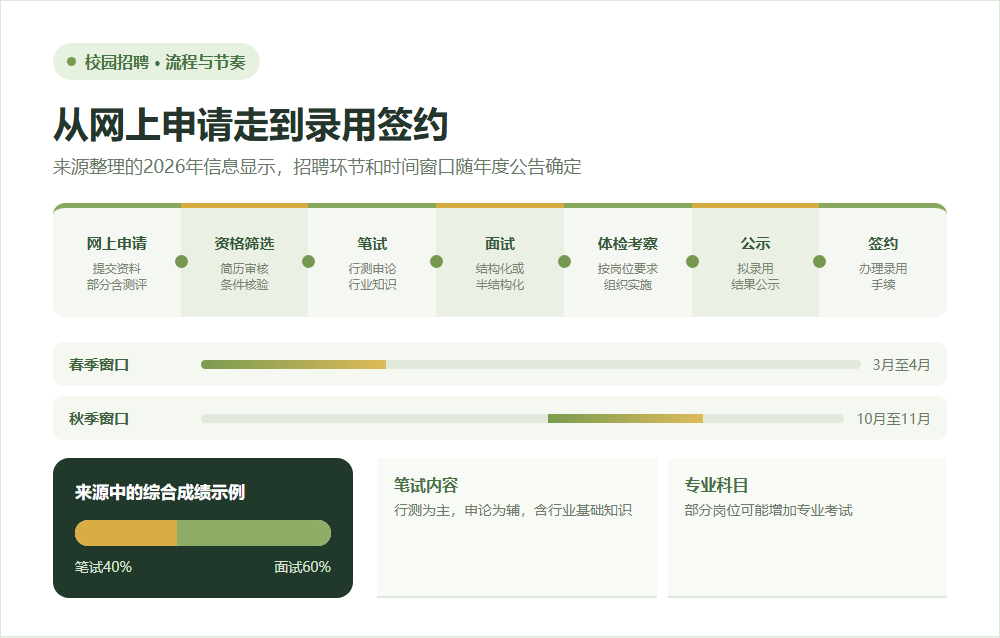This screenshot has height=638, width=1000.
Task: Click the yellow 笔试 portion of the score bar
Action: pos(126,533)
